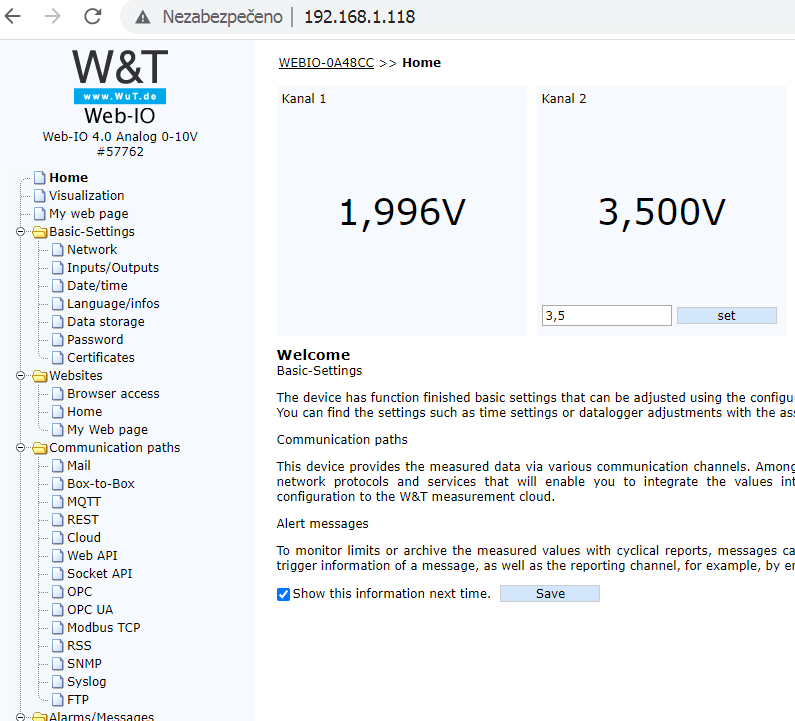Click the Basic-Settings folder icon
The width and height of the screenshot is (795, 721).
(x=40, y=232)
